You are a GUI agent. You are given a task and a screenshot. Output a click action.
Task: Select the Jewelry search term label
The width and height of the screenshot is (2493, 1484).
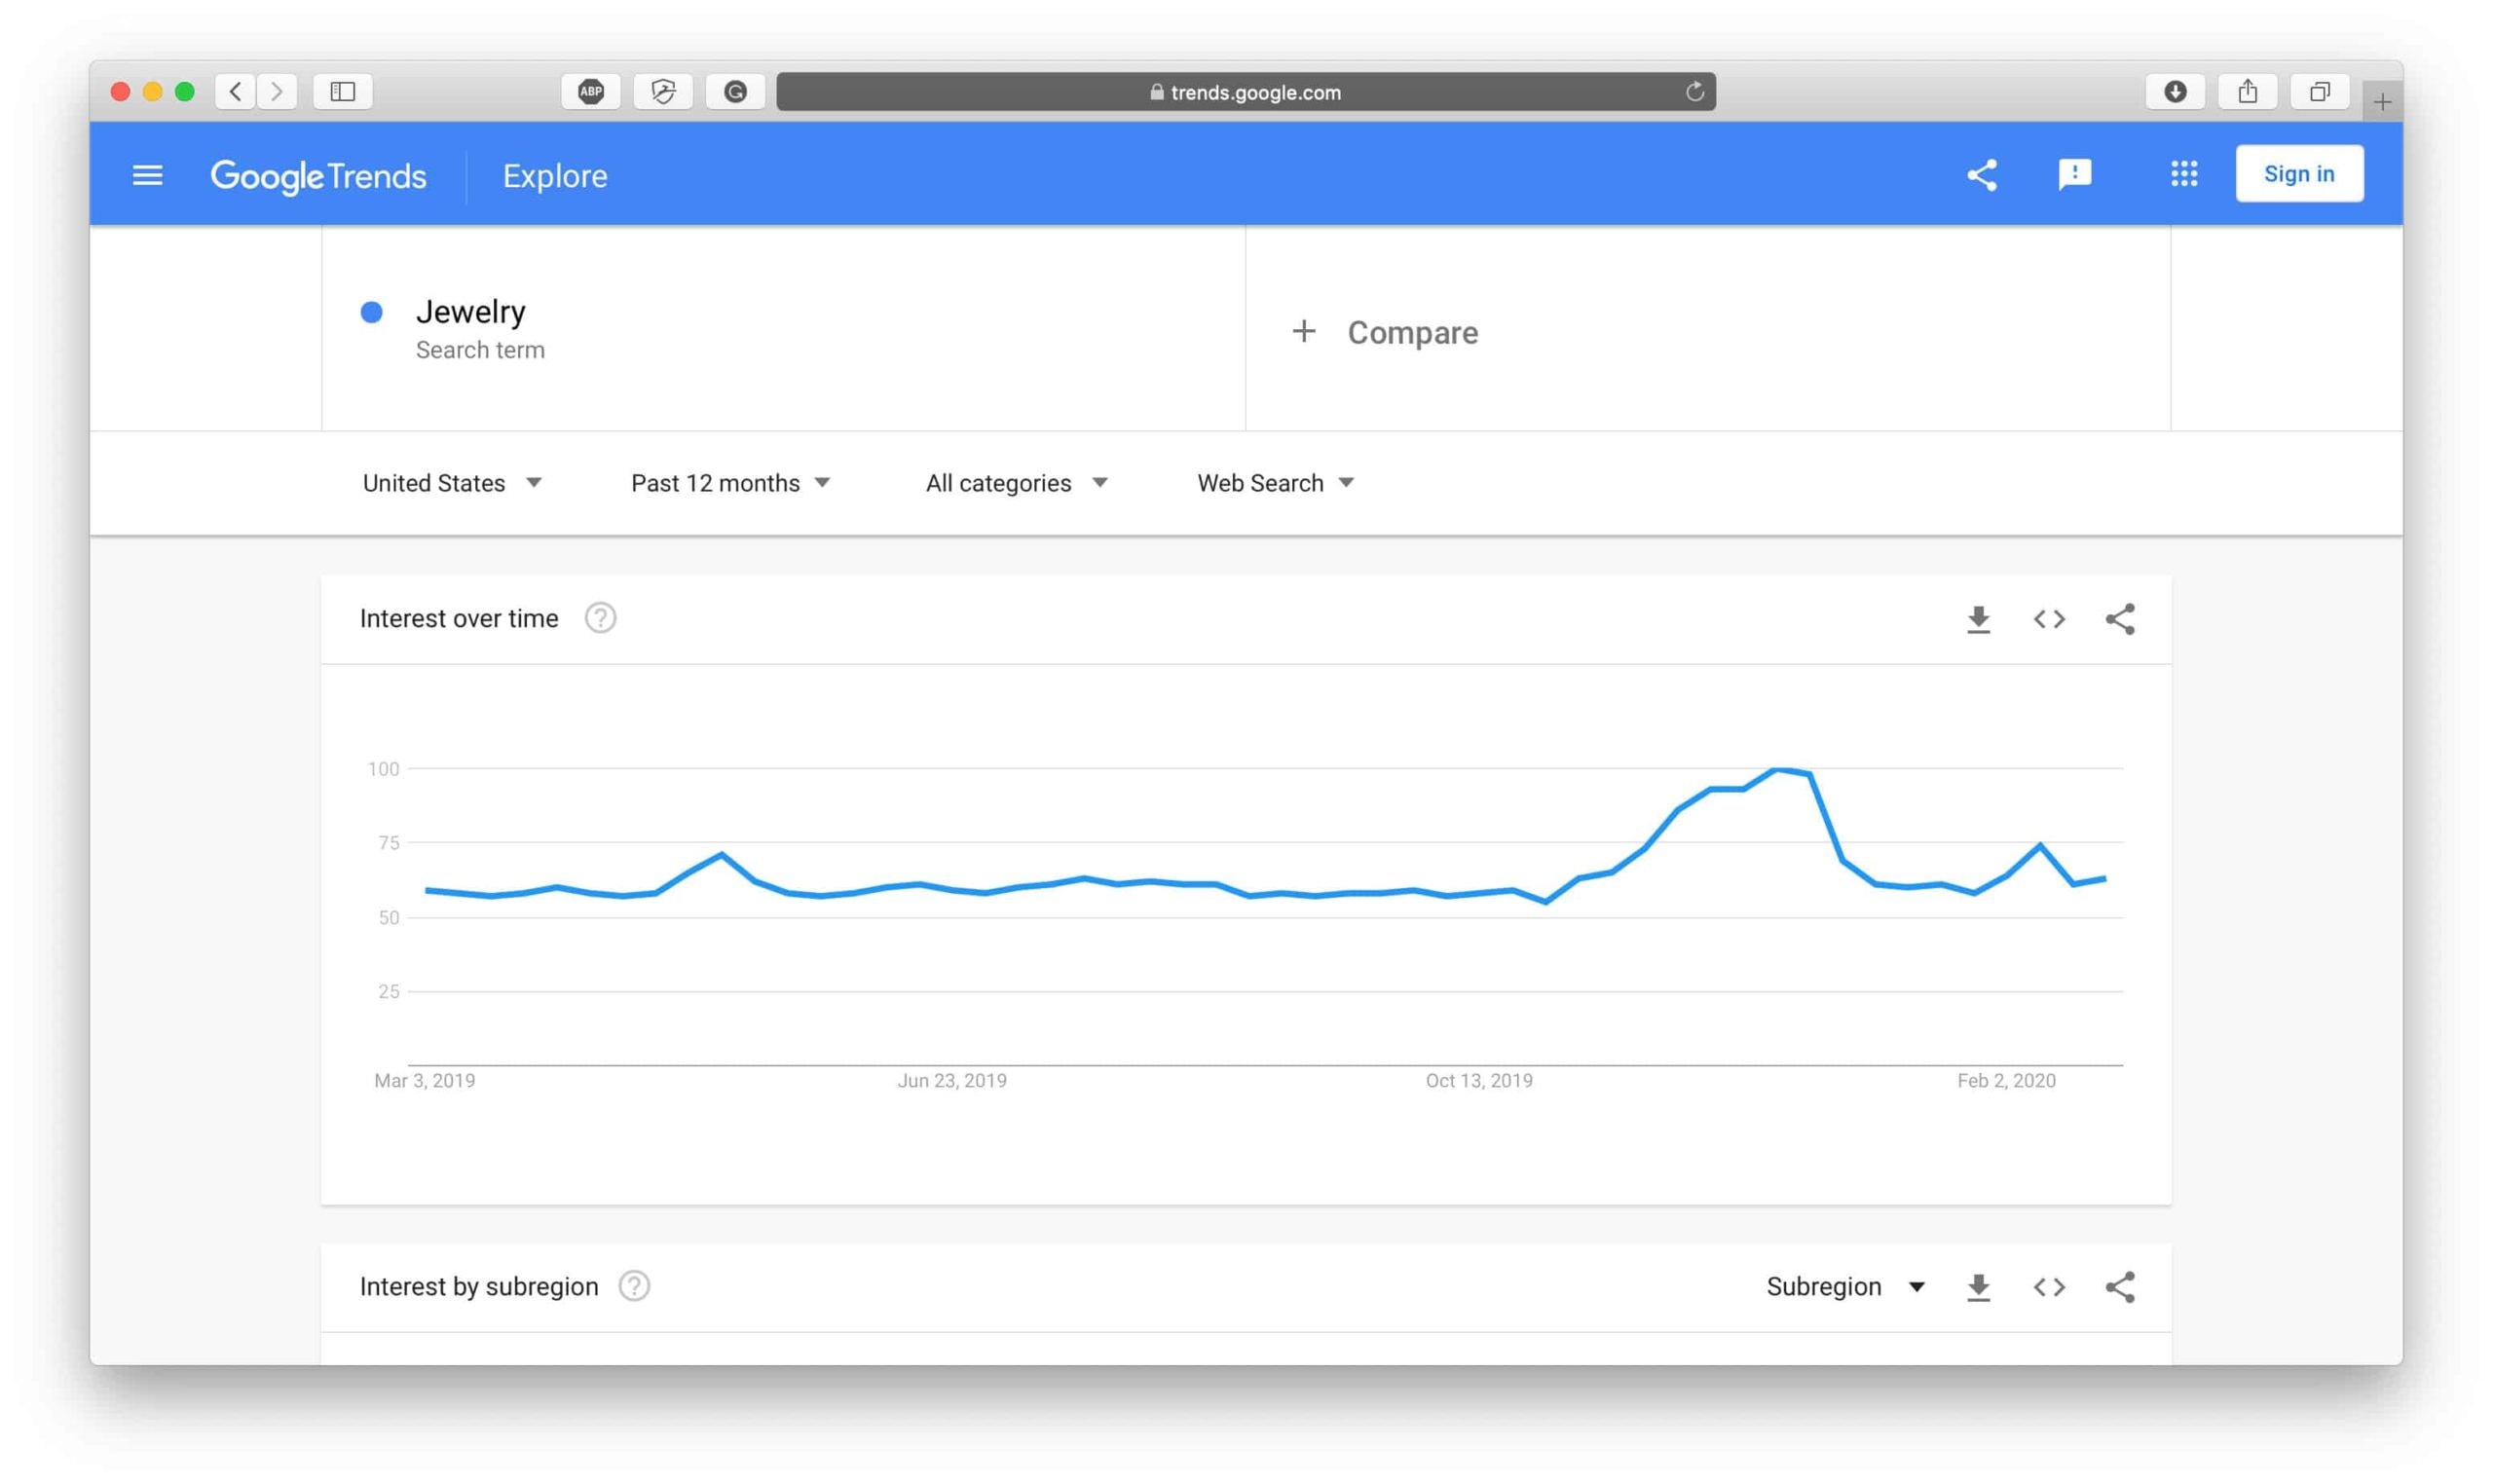470,310
